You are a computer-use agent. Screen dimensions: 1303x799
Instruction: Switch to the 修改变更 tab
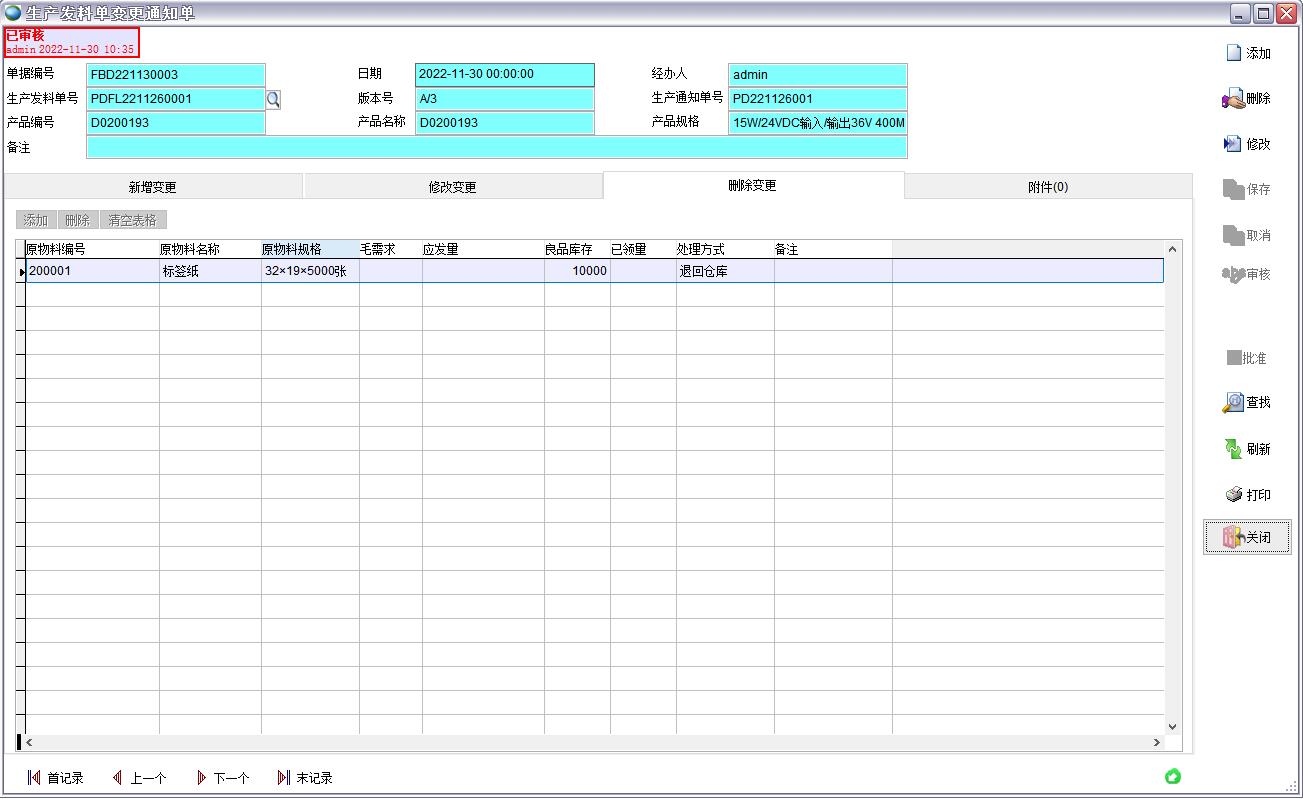pyautogui.click(x=453, y=187)
